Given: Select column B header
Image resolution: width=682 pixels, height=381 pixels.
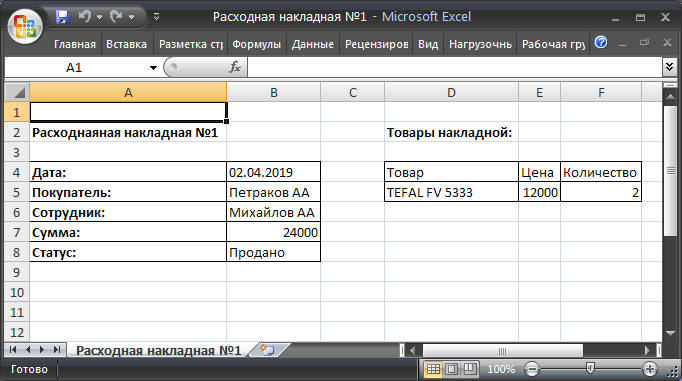Looking at the screenshot, I should coord(274,92).
